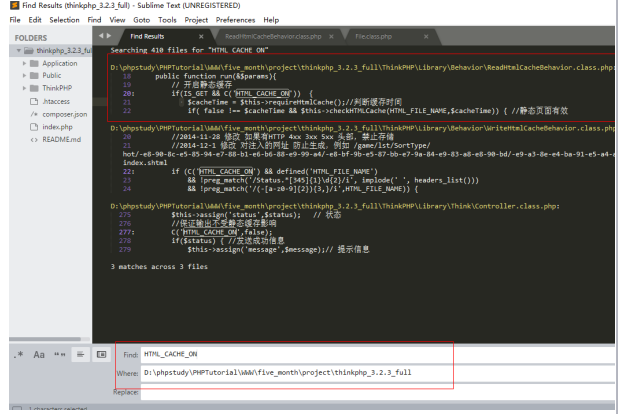Open README.md in sidebar
The image size is (618, 414).
pos(61,140)
